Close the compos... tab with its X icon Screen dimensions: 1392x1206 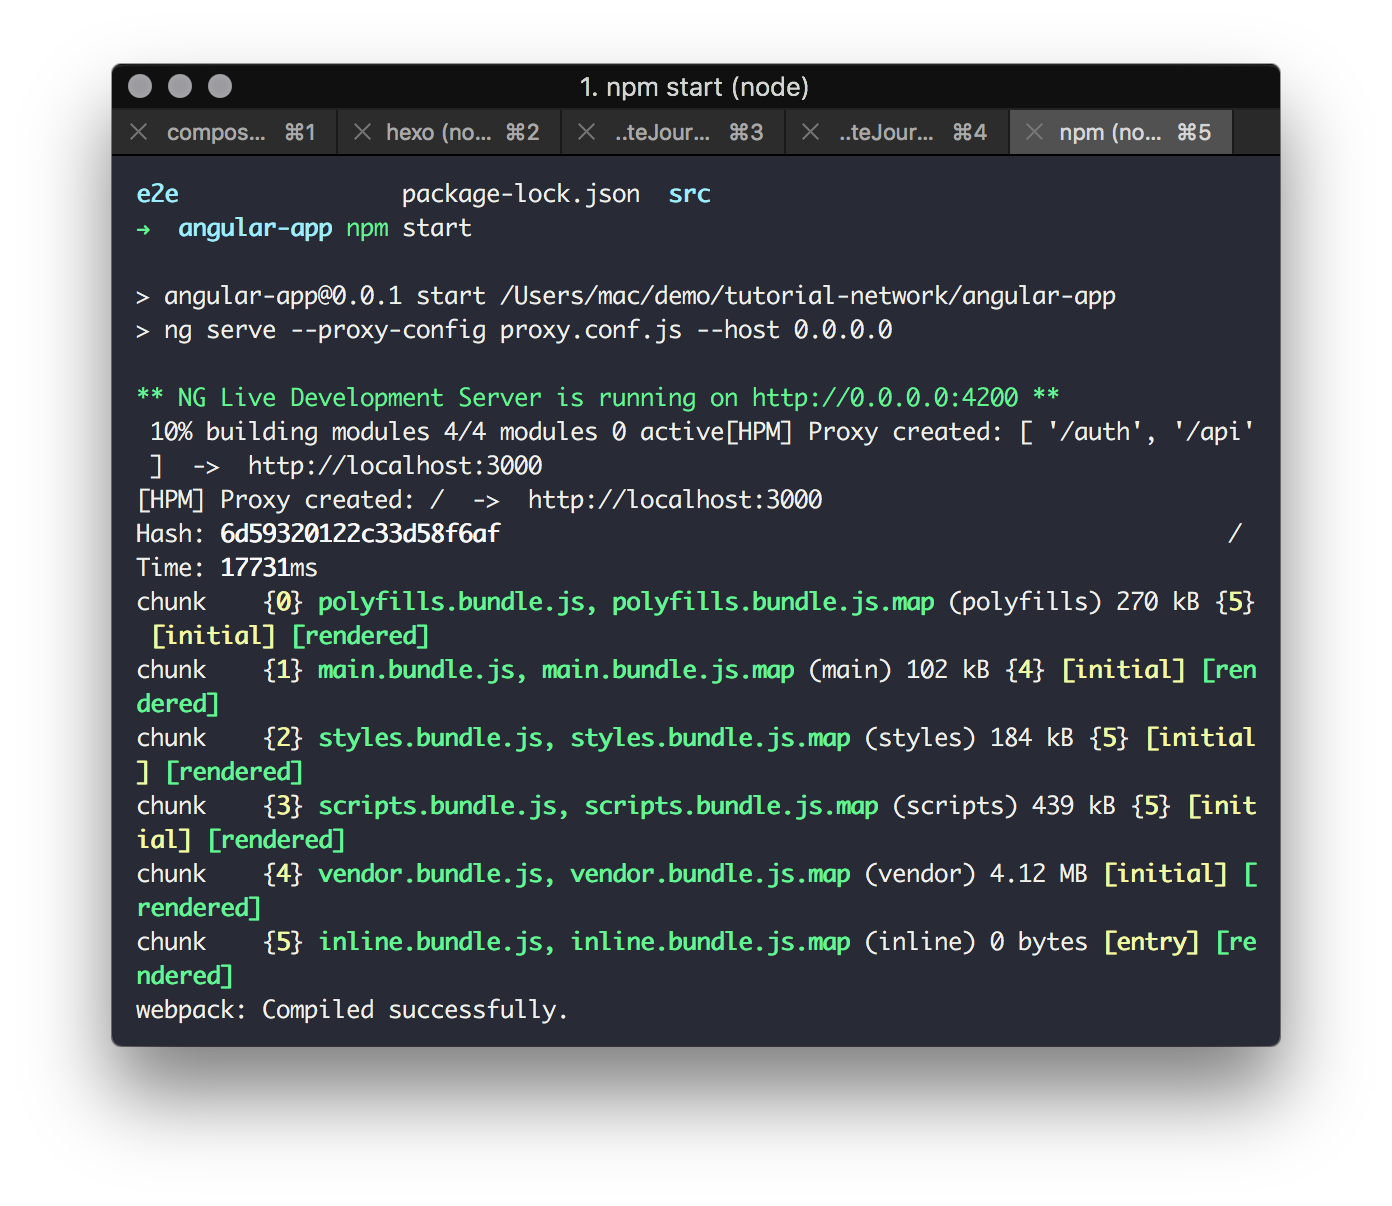click(x=139, y=131)
